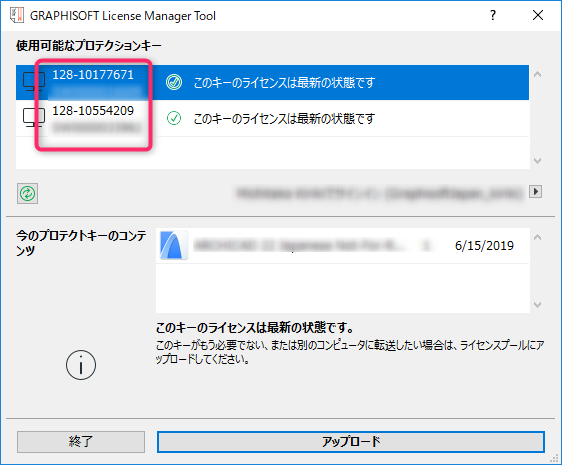
Task: Click the 終了 exit button
Action: click(81, 442)
